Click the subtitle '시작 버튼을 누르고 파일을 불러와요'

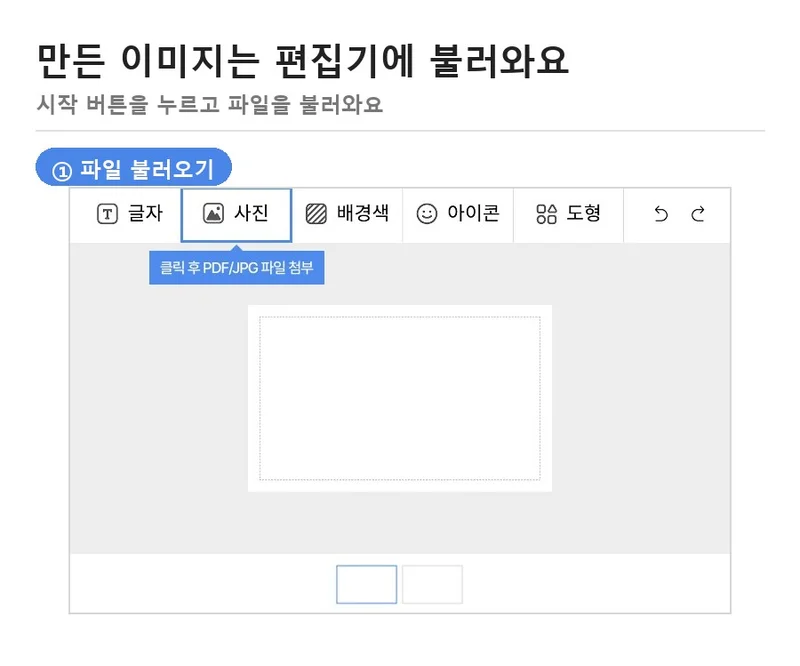coord(210,105)
